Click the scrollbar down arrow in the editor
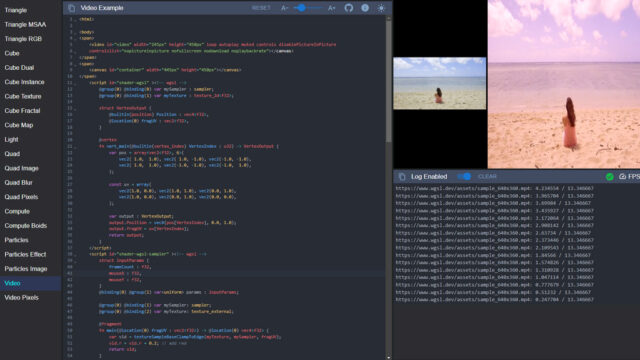This screenshot has width=640, height=360. click(389, 358)
